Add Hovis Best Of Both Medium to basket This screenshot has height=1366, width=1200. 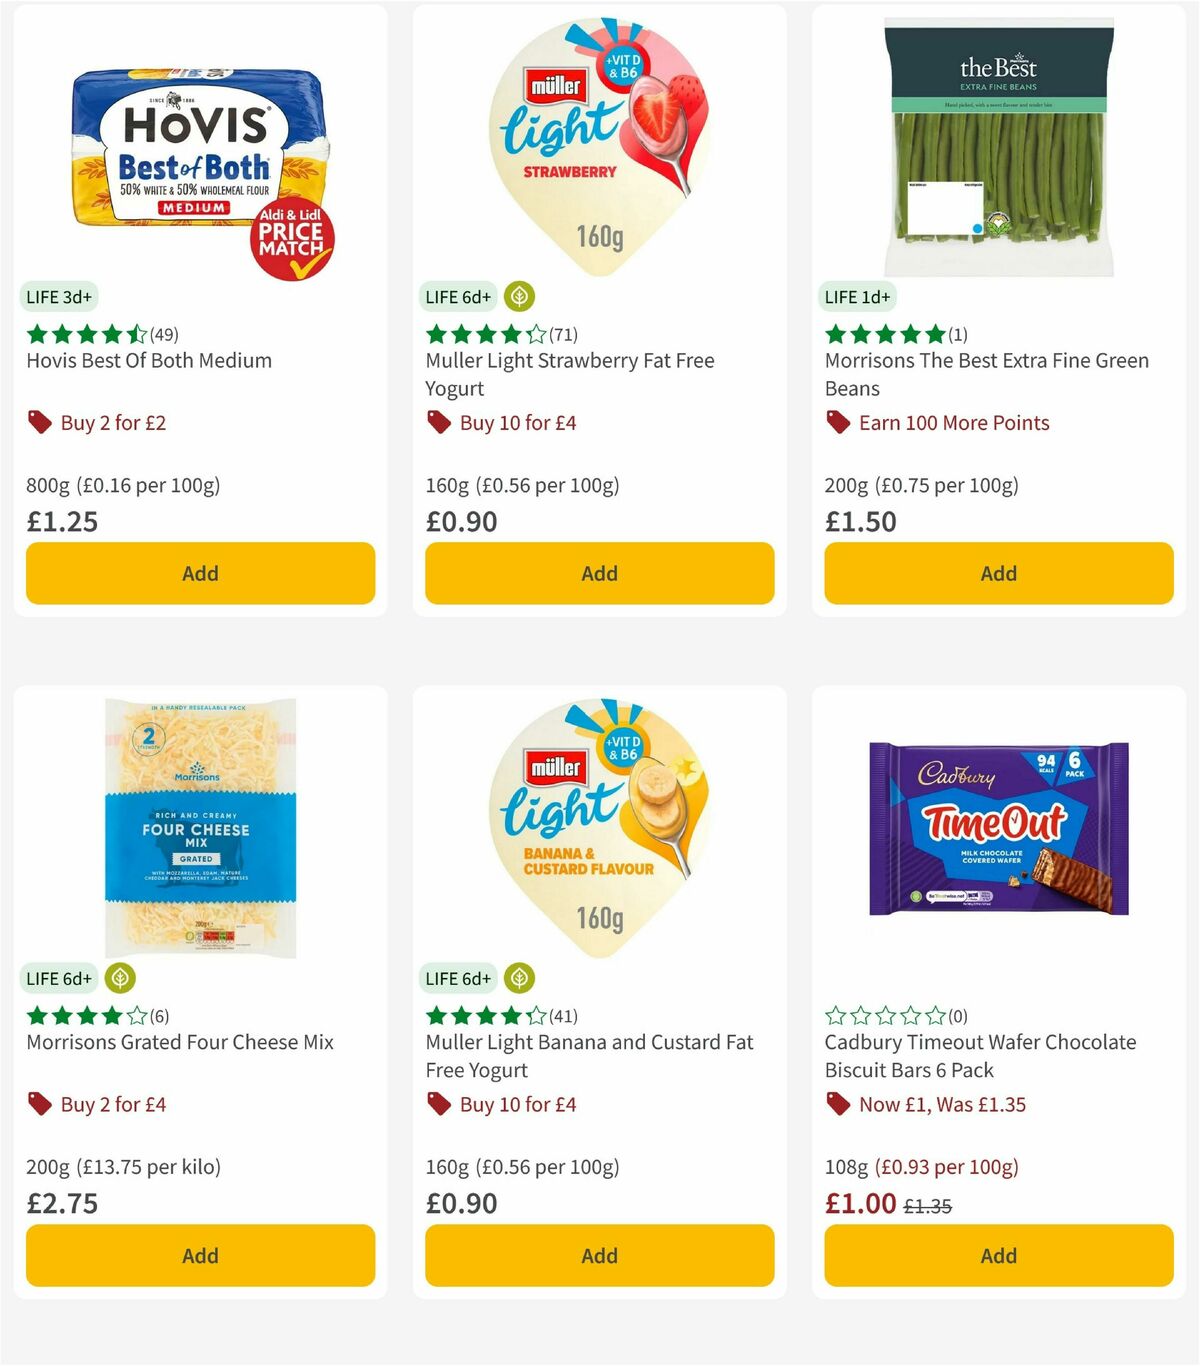pyautogui.click(x=200, y=573)
